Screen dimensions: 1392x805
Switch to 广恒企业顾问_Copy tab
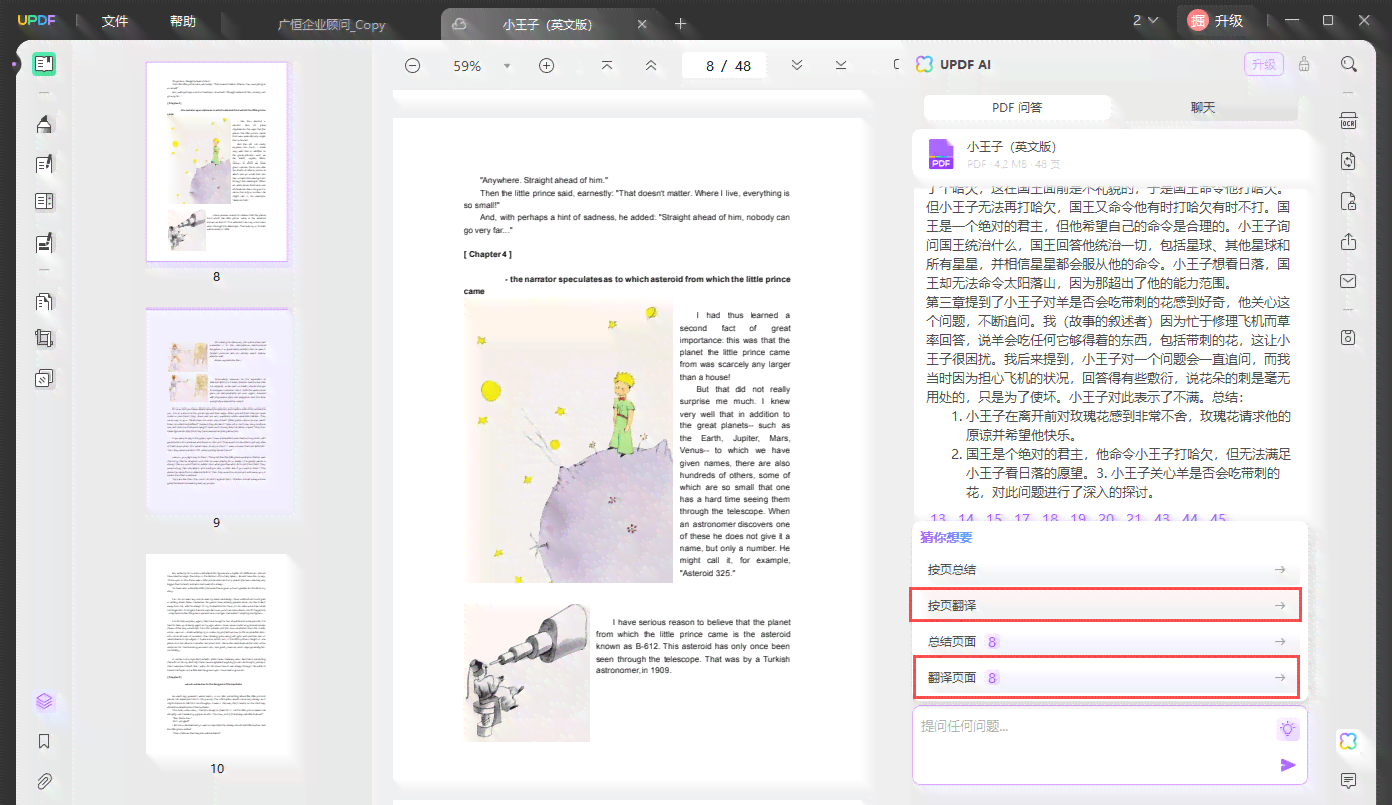pyautogui.click(x=332, y=24)
